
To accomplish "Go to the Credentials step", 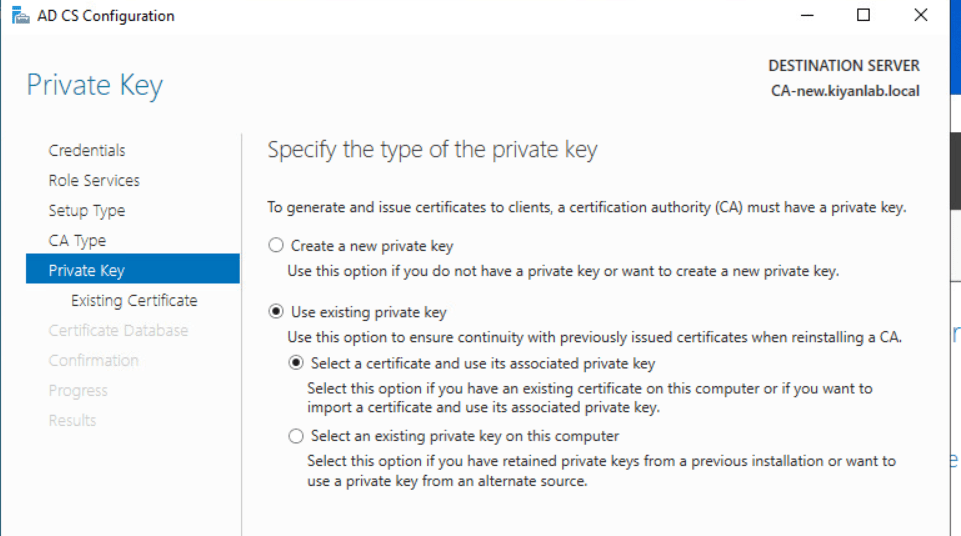I will point(87,150).
